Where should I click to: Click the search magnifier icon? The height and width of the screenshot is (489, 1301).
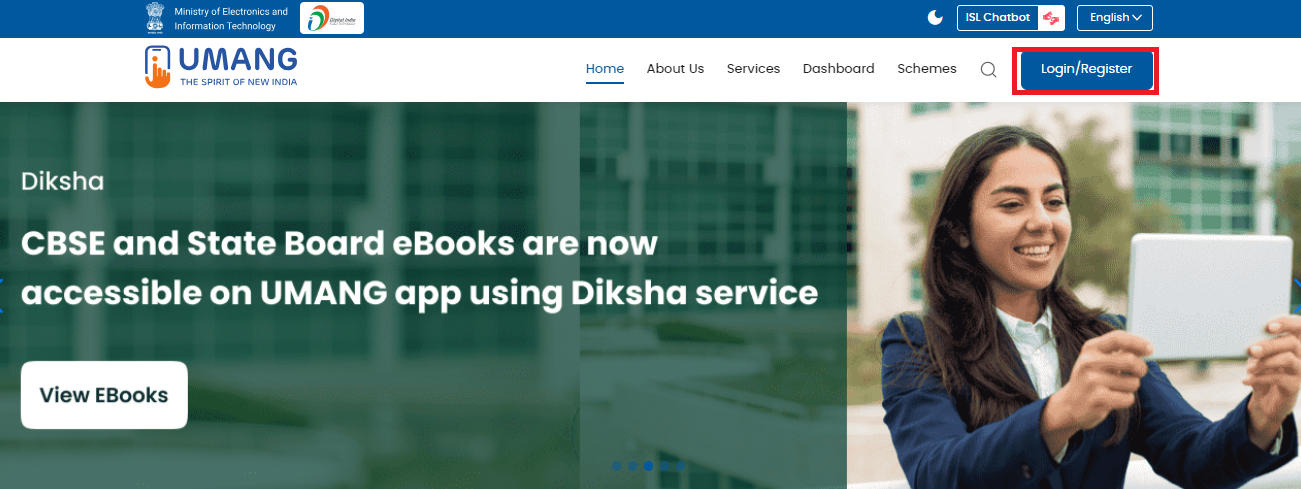tap(988, 70)
